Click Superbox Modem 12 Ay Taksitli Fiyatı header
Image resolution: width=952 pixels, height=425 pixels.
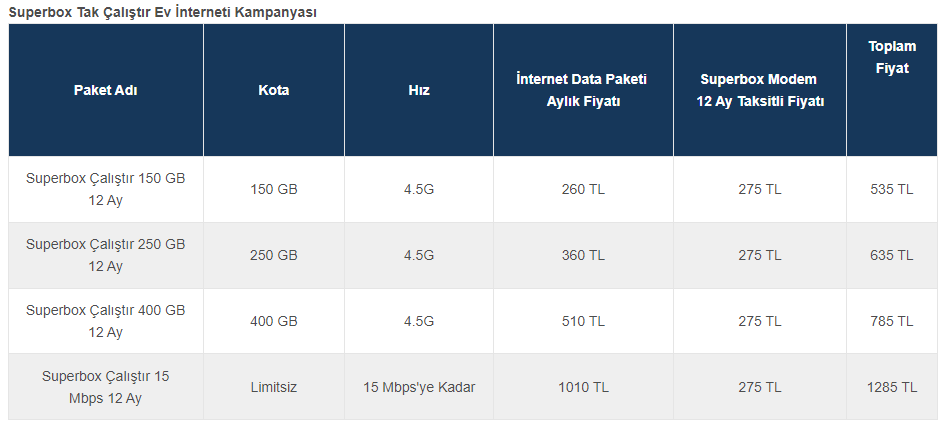pyautogui.click(x=760, y=90)
